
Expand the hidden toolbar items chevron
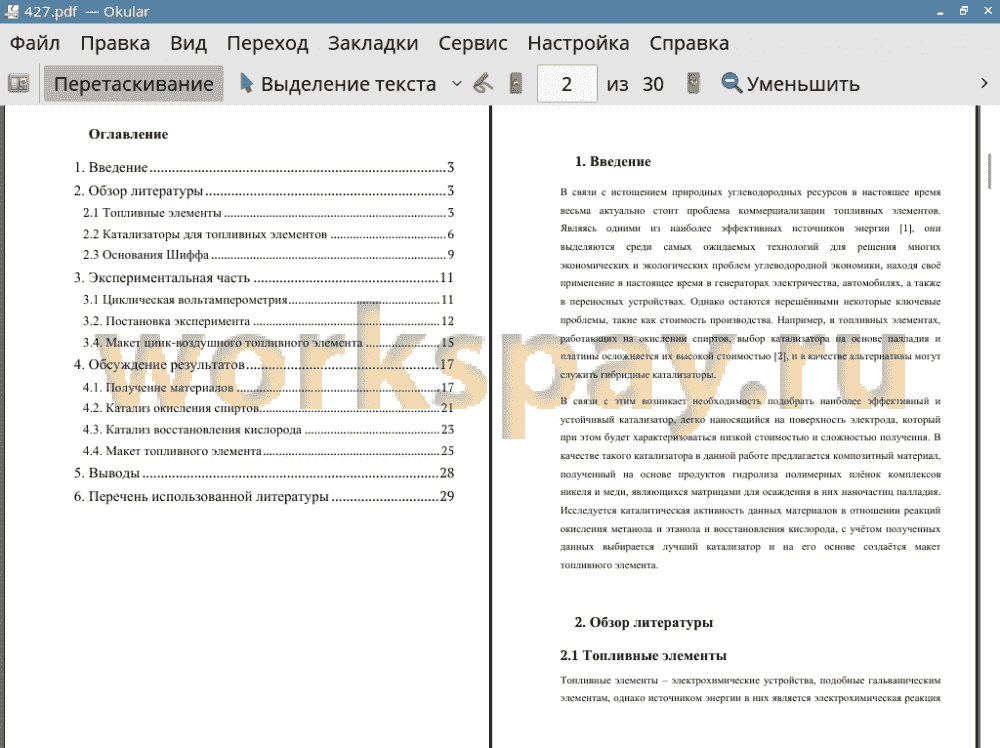[984, 84]
